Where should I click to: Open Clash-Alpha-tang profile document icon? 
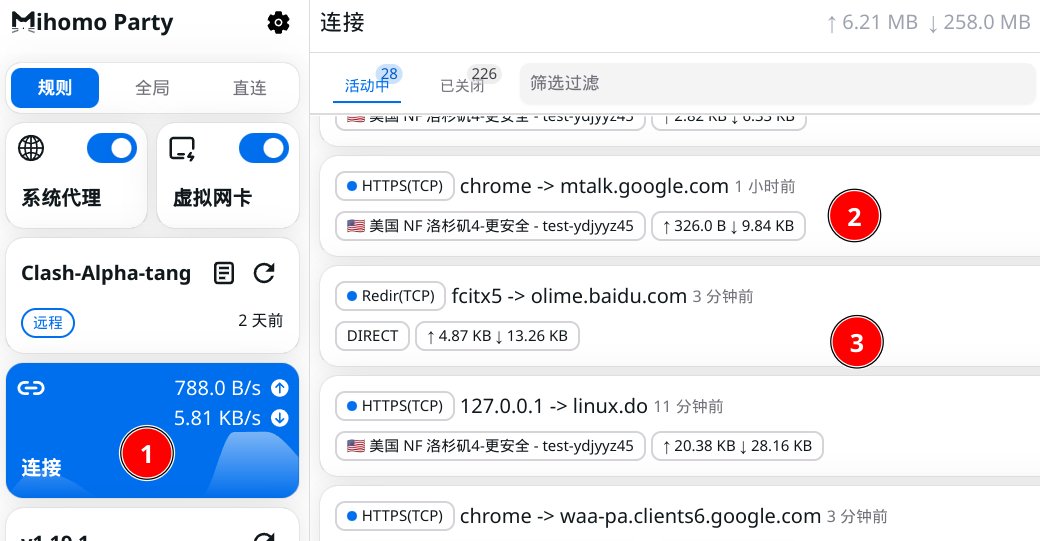coord(225,273)
